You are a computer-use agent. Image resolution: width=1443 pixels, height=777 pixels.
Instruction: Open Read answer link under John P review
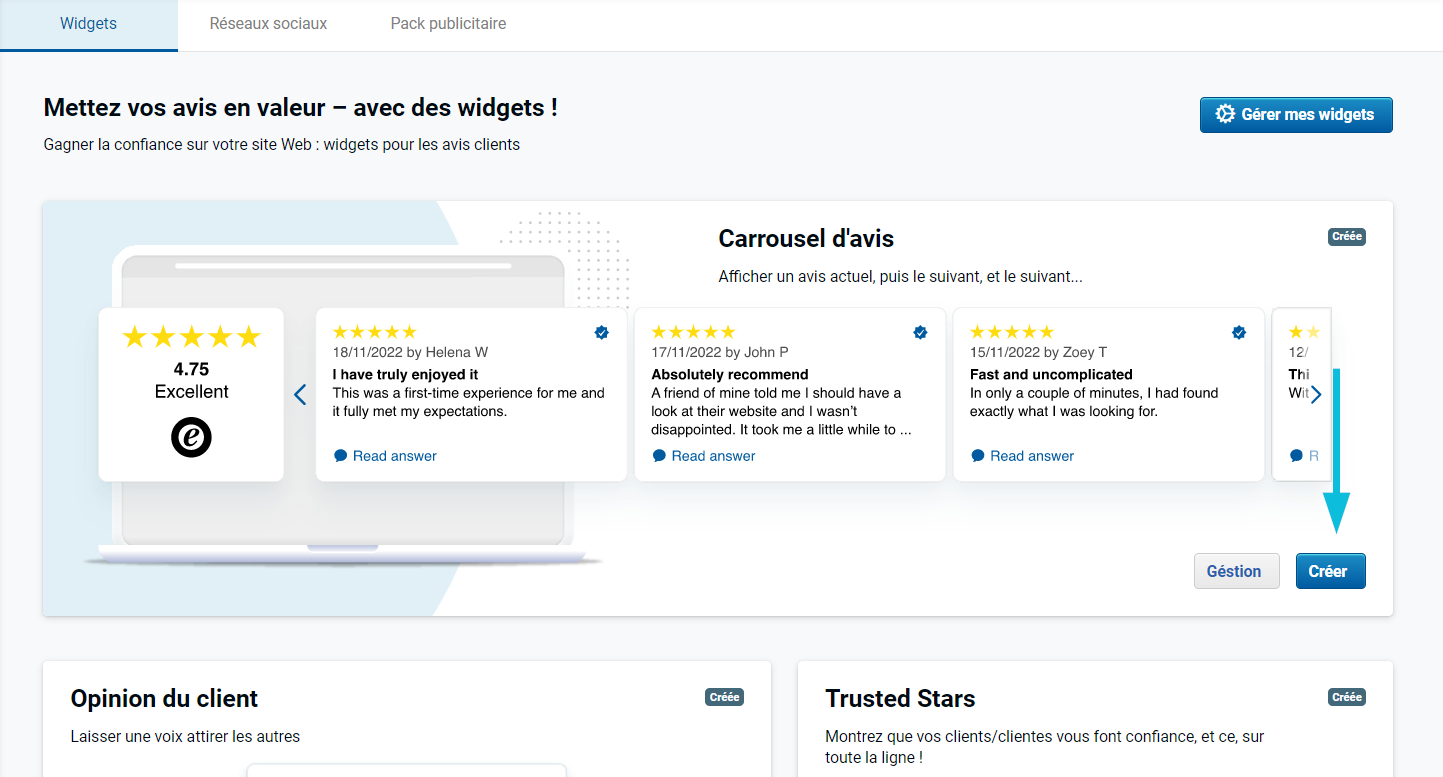click(713, 456)
